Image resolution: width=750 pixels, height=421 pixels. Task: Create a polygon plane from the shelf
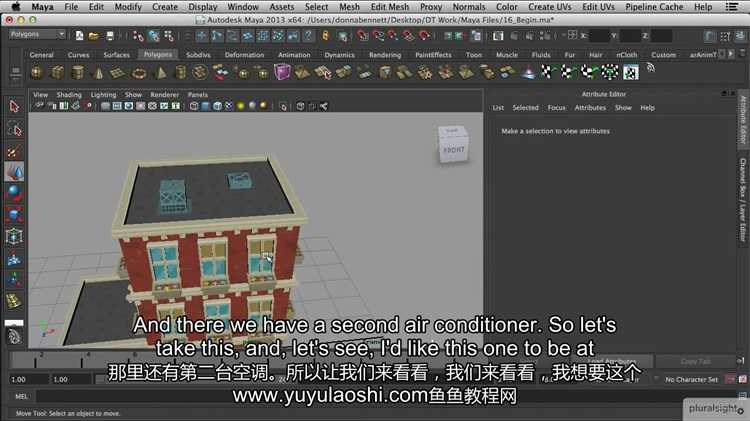(x=118, y=73)
